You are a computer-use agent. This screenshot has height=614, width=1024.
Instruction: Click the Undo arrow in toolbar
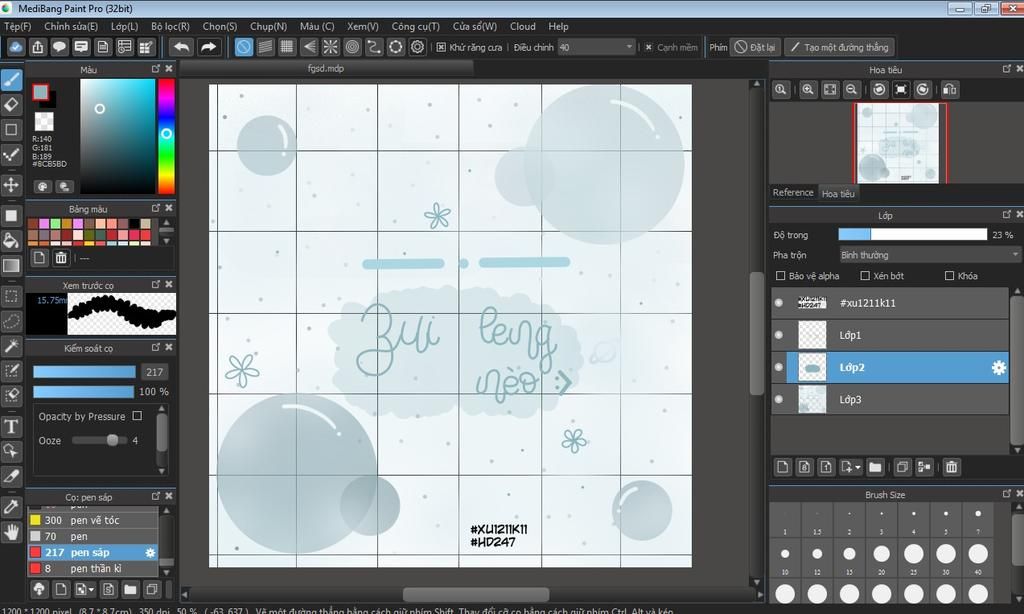pyautogui.click(x=182, y=47)
